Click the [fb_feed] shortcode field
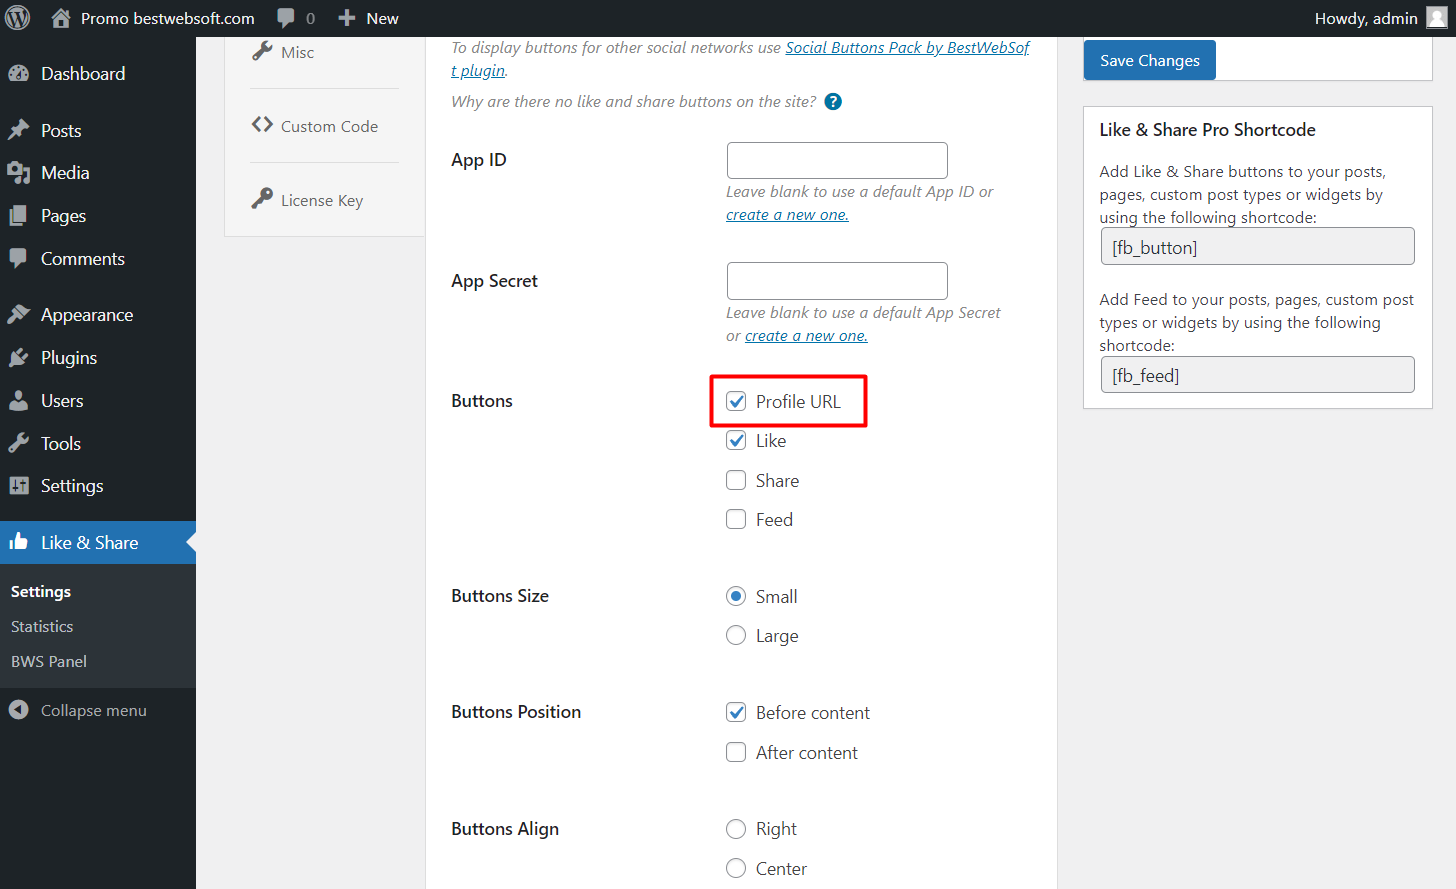This screenshot has width=1456, height=889. [1257, 374]
